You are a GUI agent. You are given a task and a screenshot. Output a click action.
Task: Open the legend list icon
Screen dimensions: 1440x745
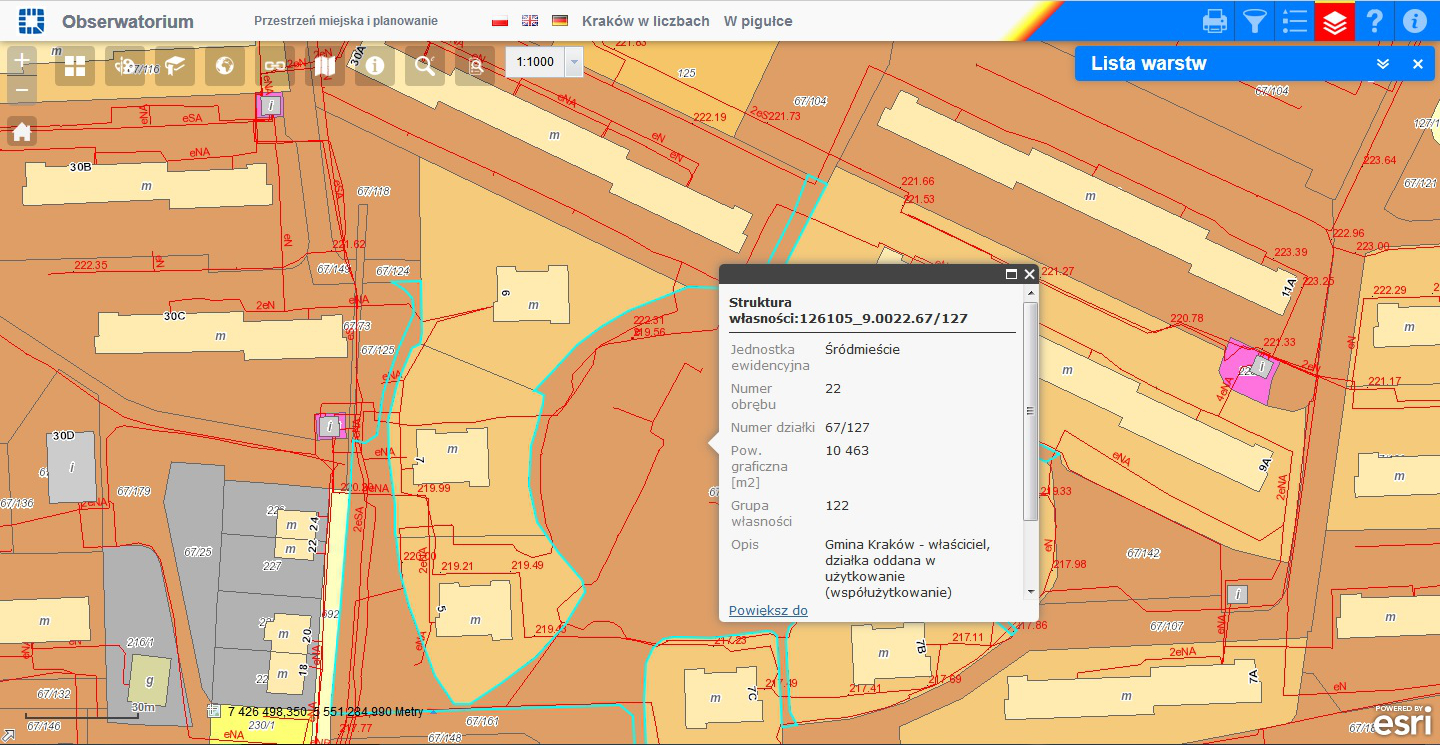[x=1295, y=21]
